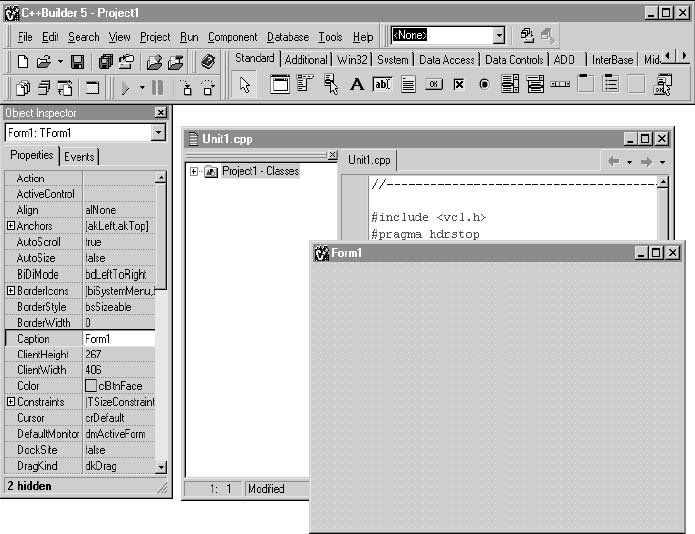Screen dimensions: 695x534
Task: Open the Component menu
Action: click(232, 37)
